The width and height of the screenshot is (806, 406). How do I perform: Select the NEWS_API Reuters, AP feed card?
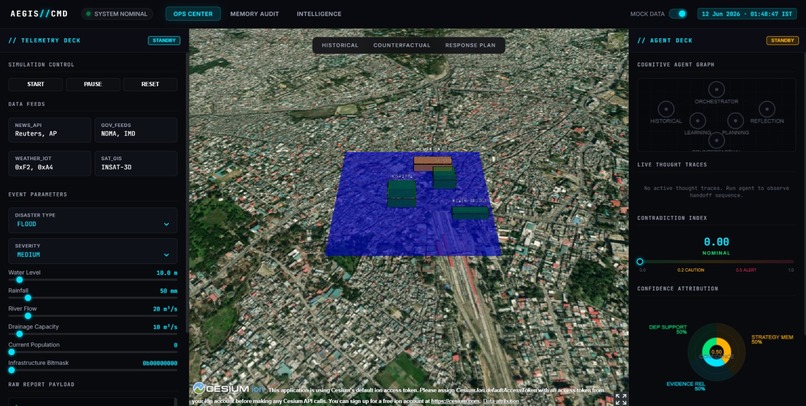[49, 130]
